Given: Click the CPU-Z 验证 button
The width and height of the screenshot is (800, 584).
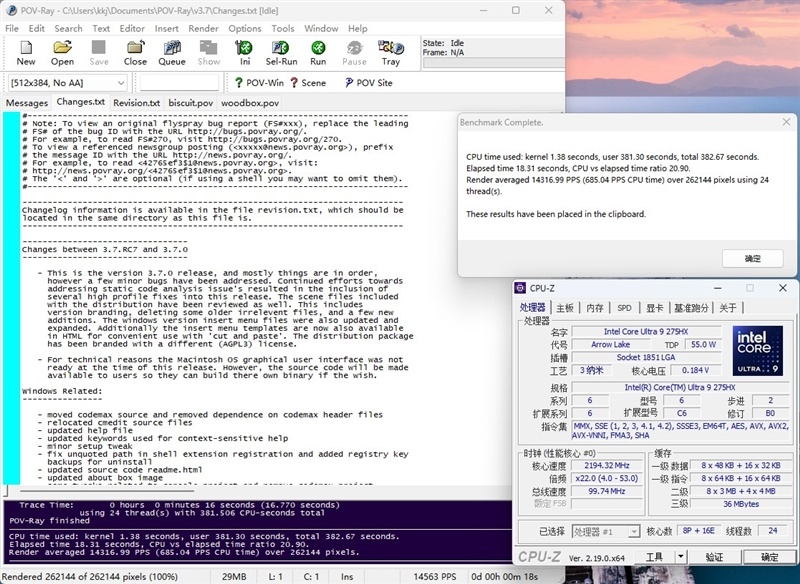Looking at the screenshot, I should [714, 557].
